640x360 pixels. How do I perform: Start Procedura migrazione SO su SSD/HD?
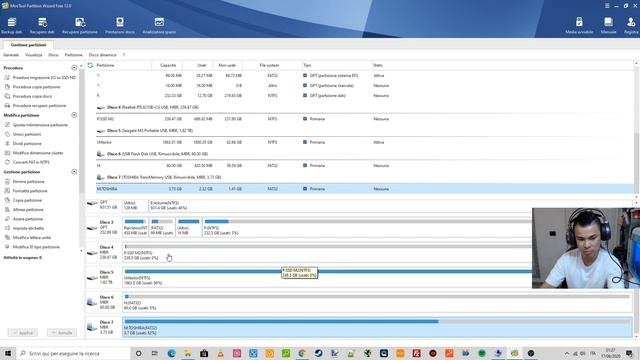40,78
